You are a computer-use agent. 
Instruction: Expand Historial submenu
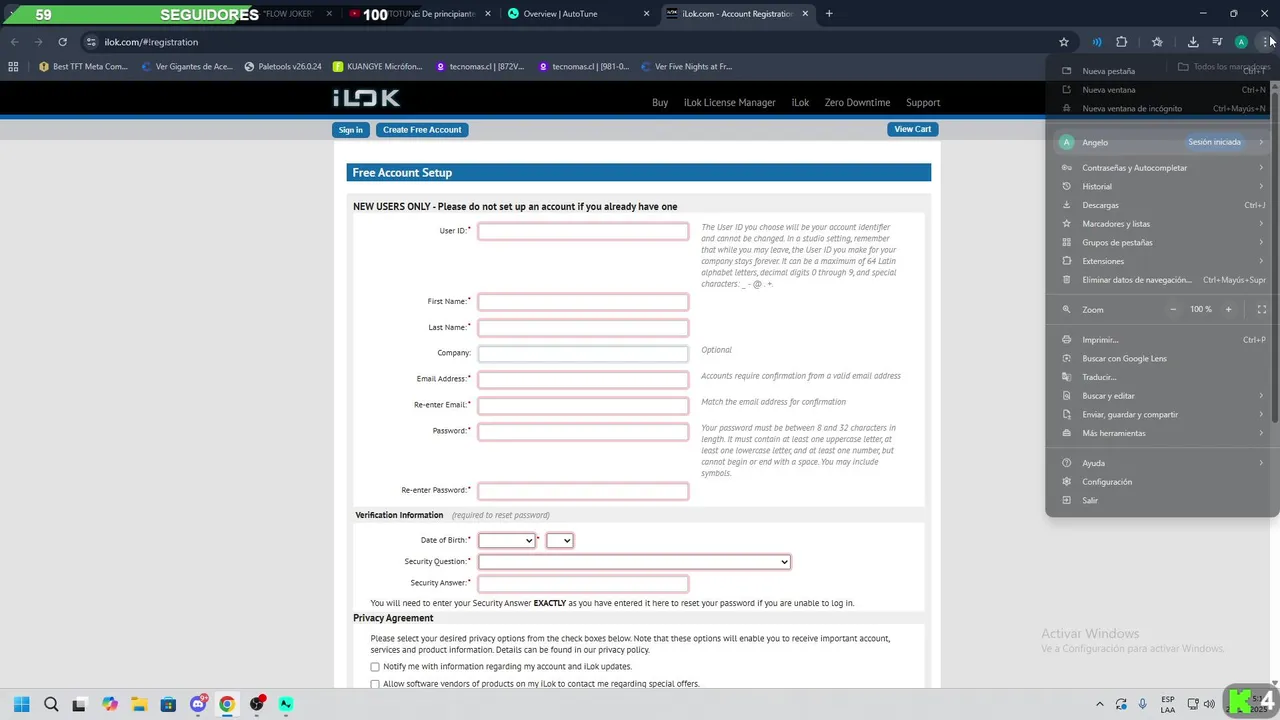(1162, 186)
